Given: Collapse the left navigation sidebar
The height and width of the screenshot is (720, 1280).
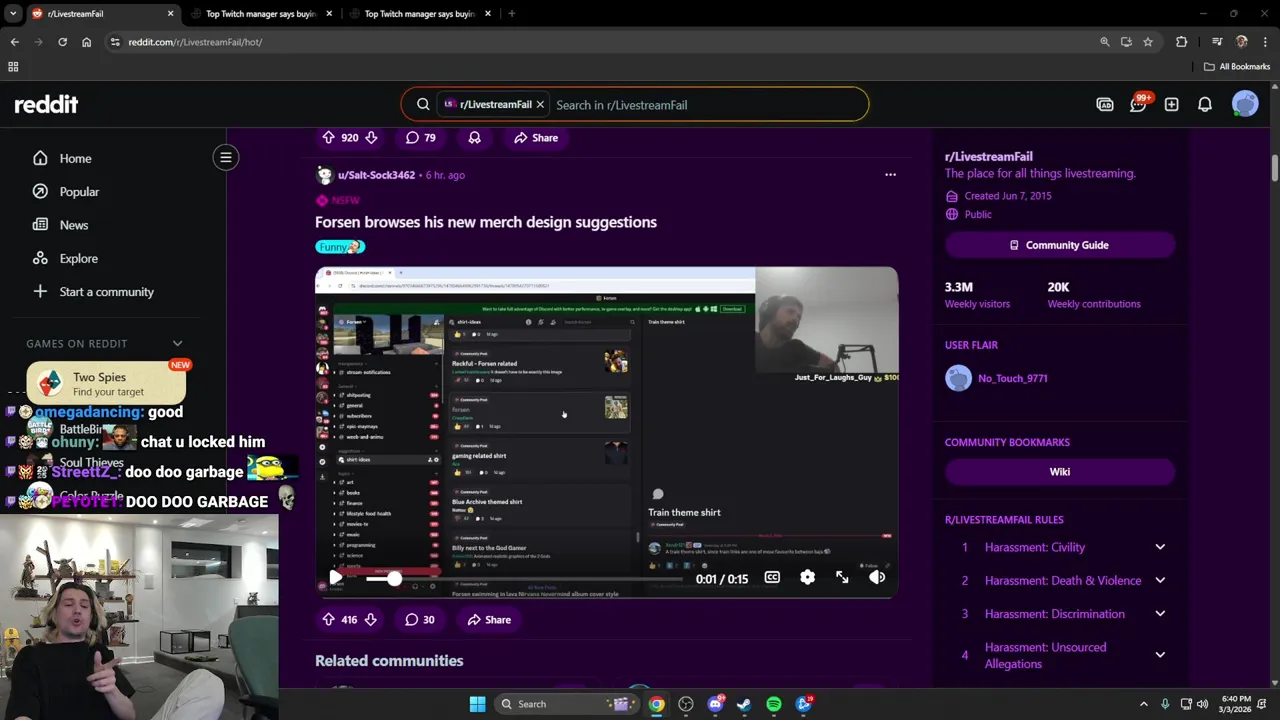Looking at the screenshot, I should point(226,157).
